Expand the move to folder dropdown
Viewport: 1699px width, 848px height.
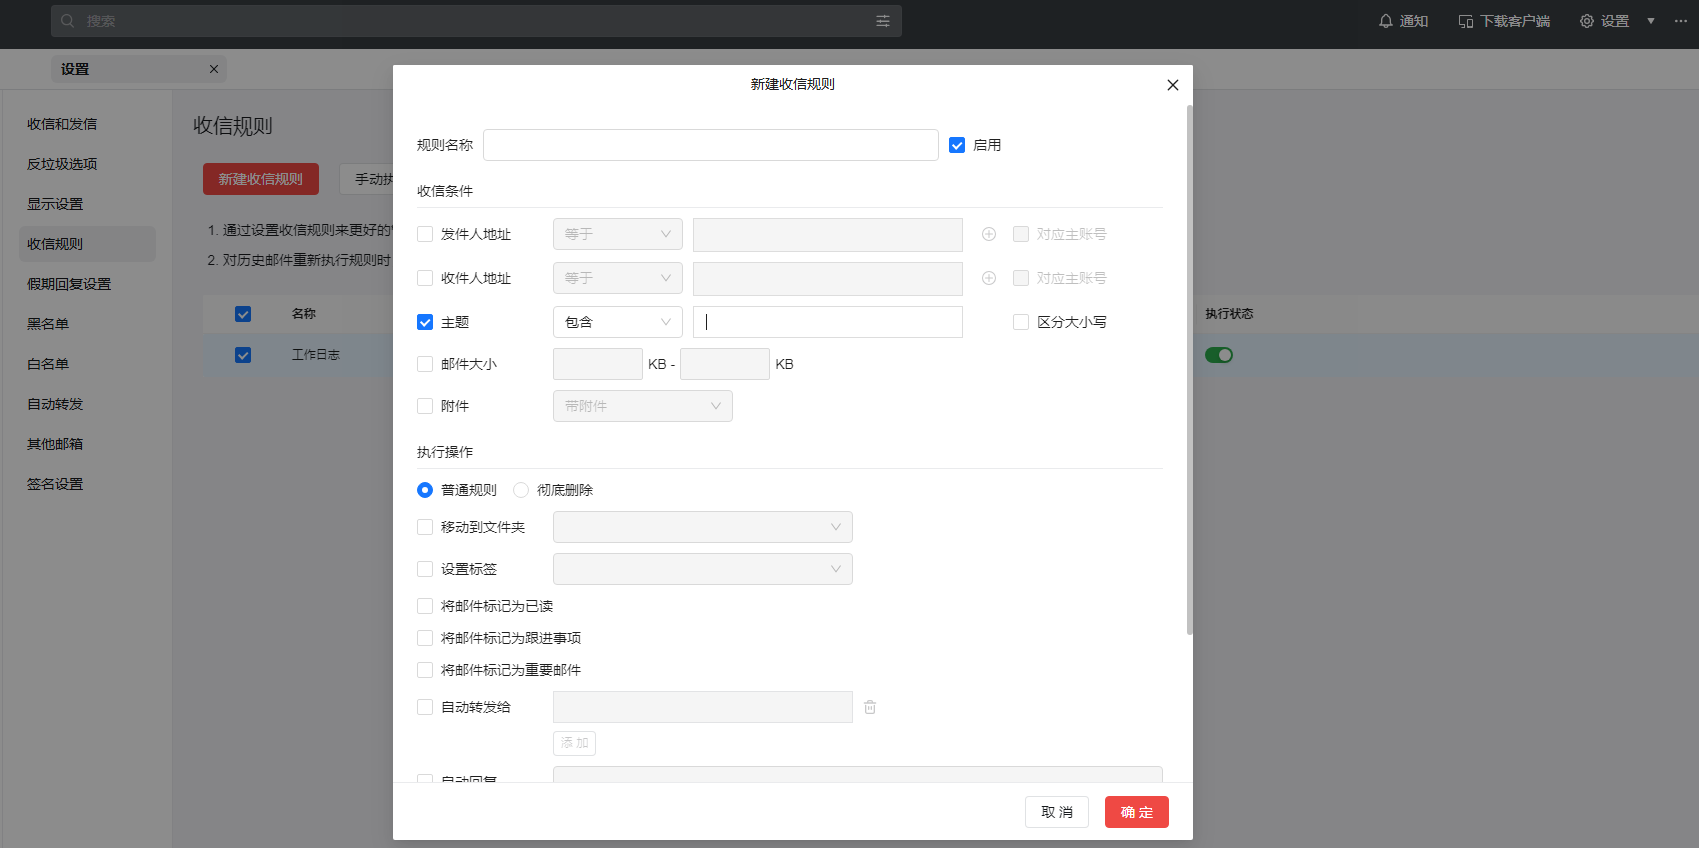coord(702,527)
